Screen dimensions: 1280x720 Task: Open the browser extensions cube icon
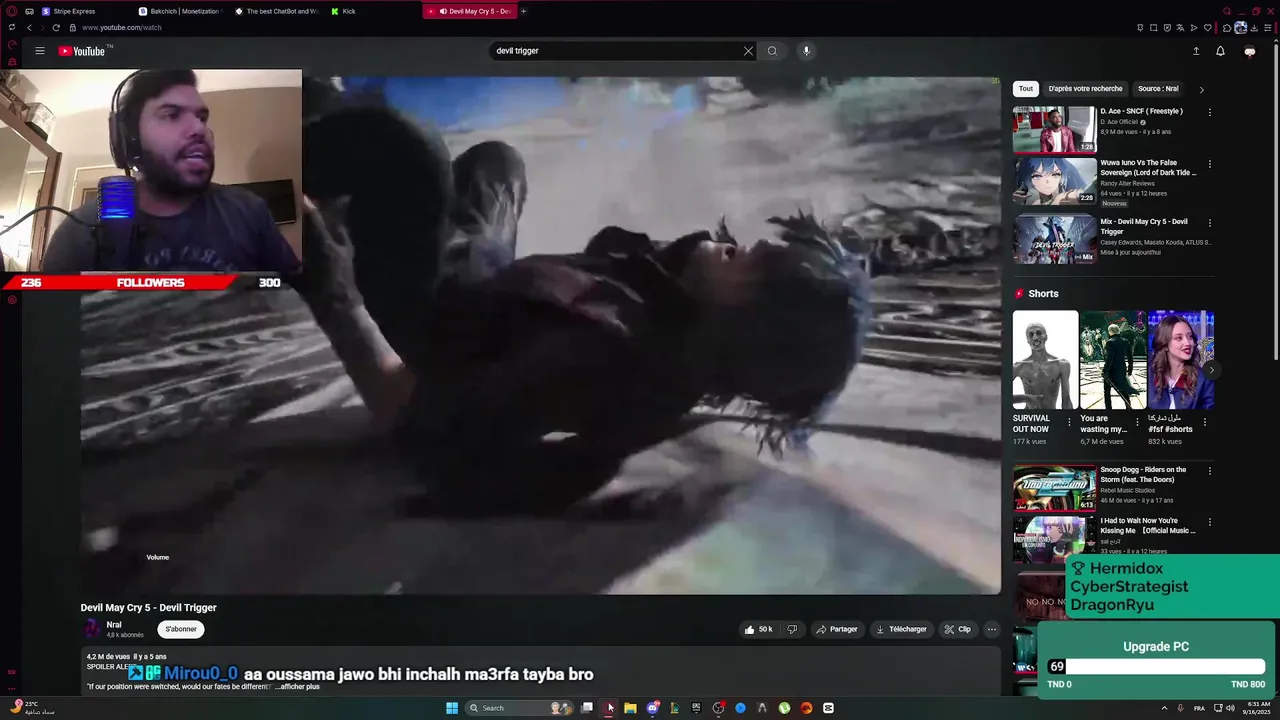tap(1227, 28)
